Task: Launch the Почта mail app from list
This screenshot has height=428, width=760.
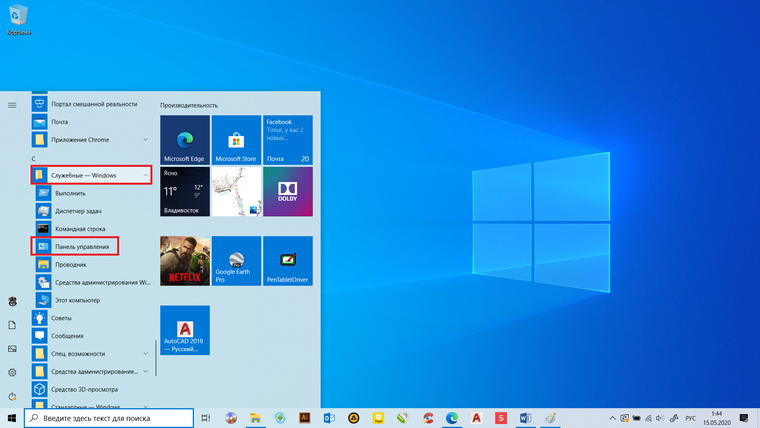Action: [x=91, y=122]
